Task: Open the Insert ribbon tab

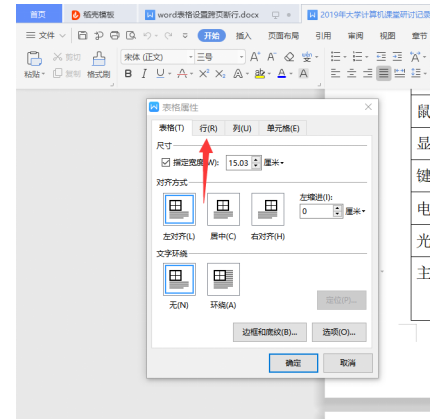Action: click(x=243, y=36)
